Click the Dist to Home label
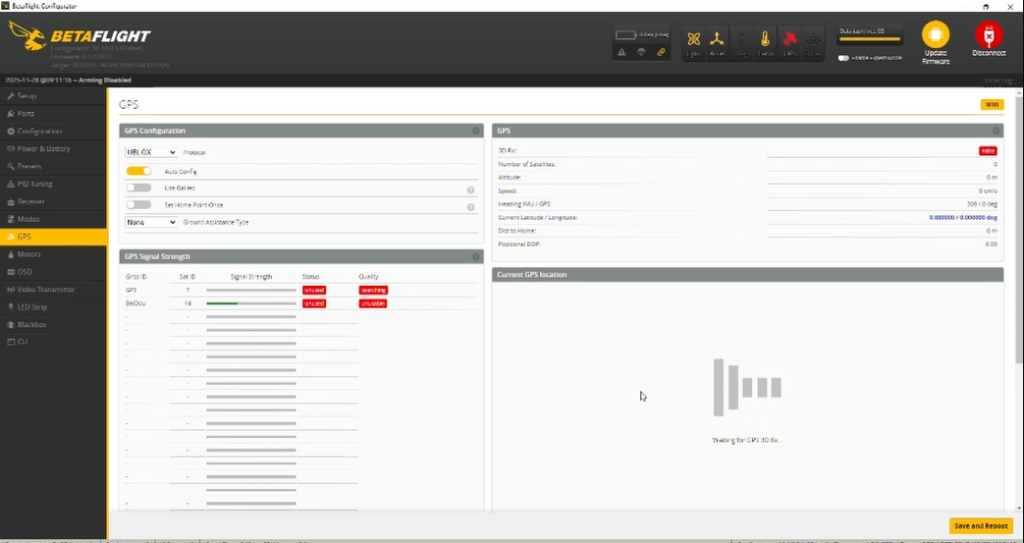Screen dimensions: 1024x543 coord(517,231)
